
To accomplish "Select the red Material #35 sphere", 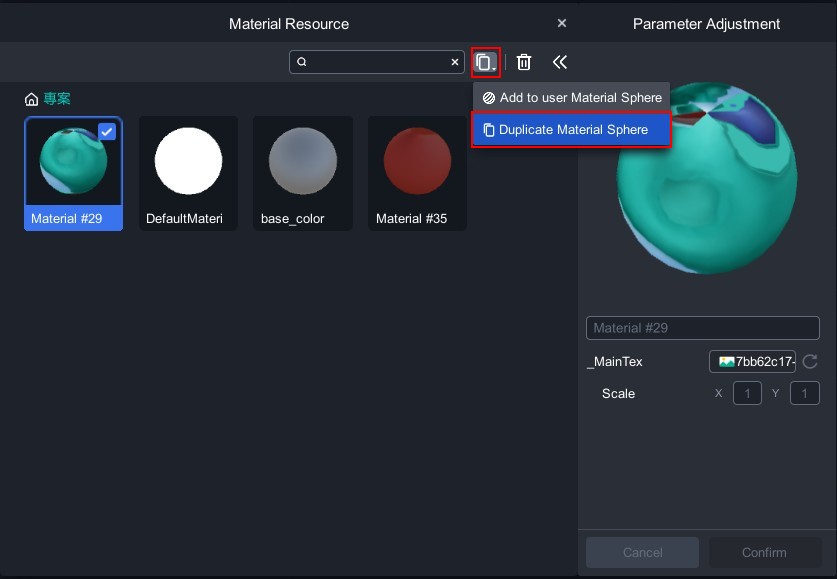I will (x=417, y=162).
